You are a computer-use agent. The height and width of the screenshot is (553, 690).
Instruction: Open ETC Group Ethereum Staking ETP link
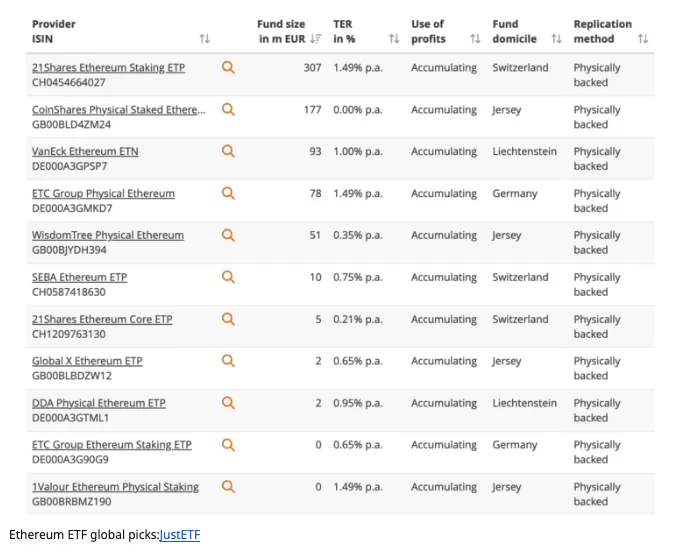pyautogui.click(x=112, y=445)
